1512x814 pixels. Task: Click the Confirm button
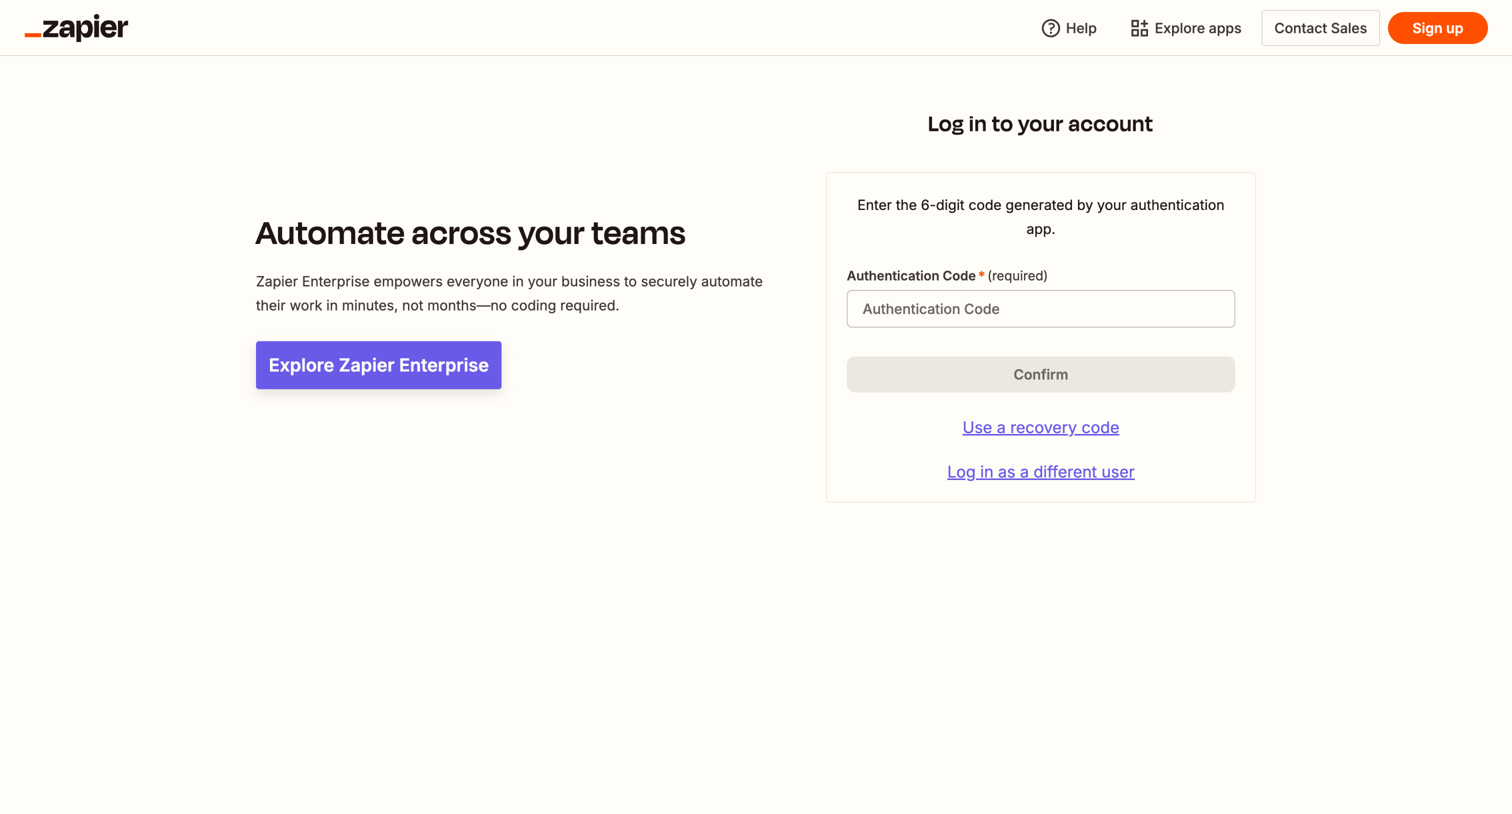[1040, 374]
